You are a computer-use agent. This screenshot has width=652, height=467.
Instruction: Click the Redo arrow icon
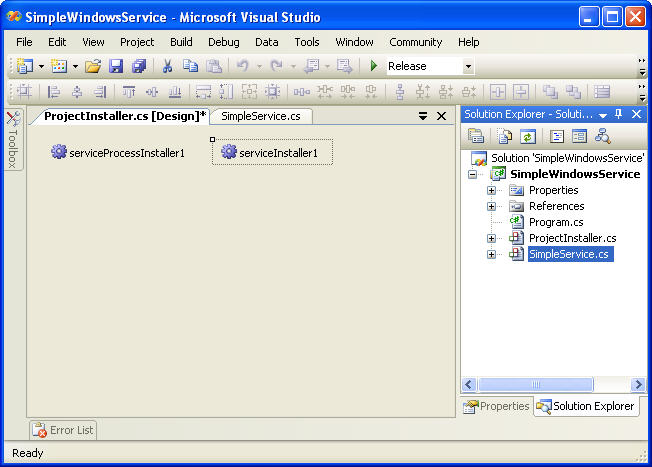coord(277,66)
